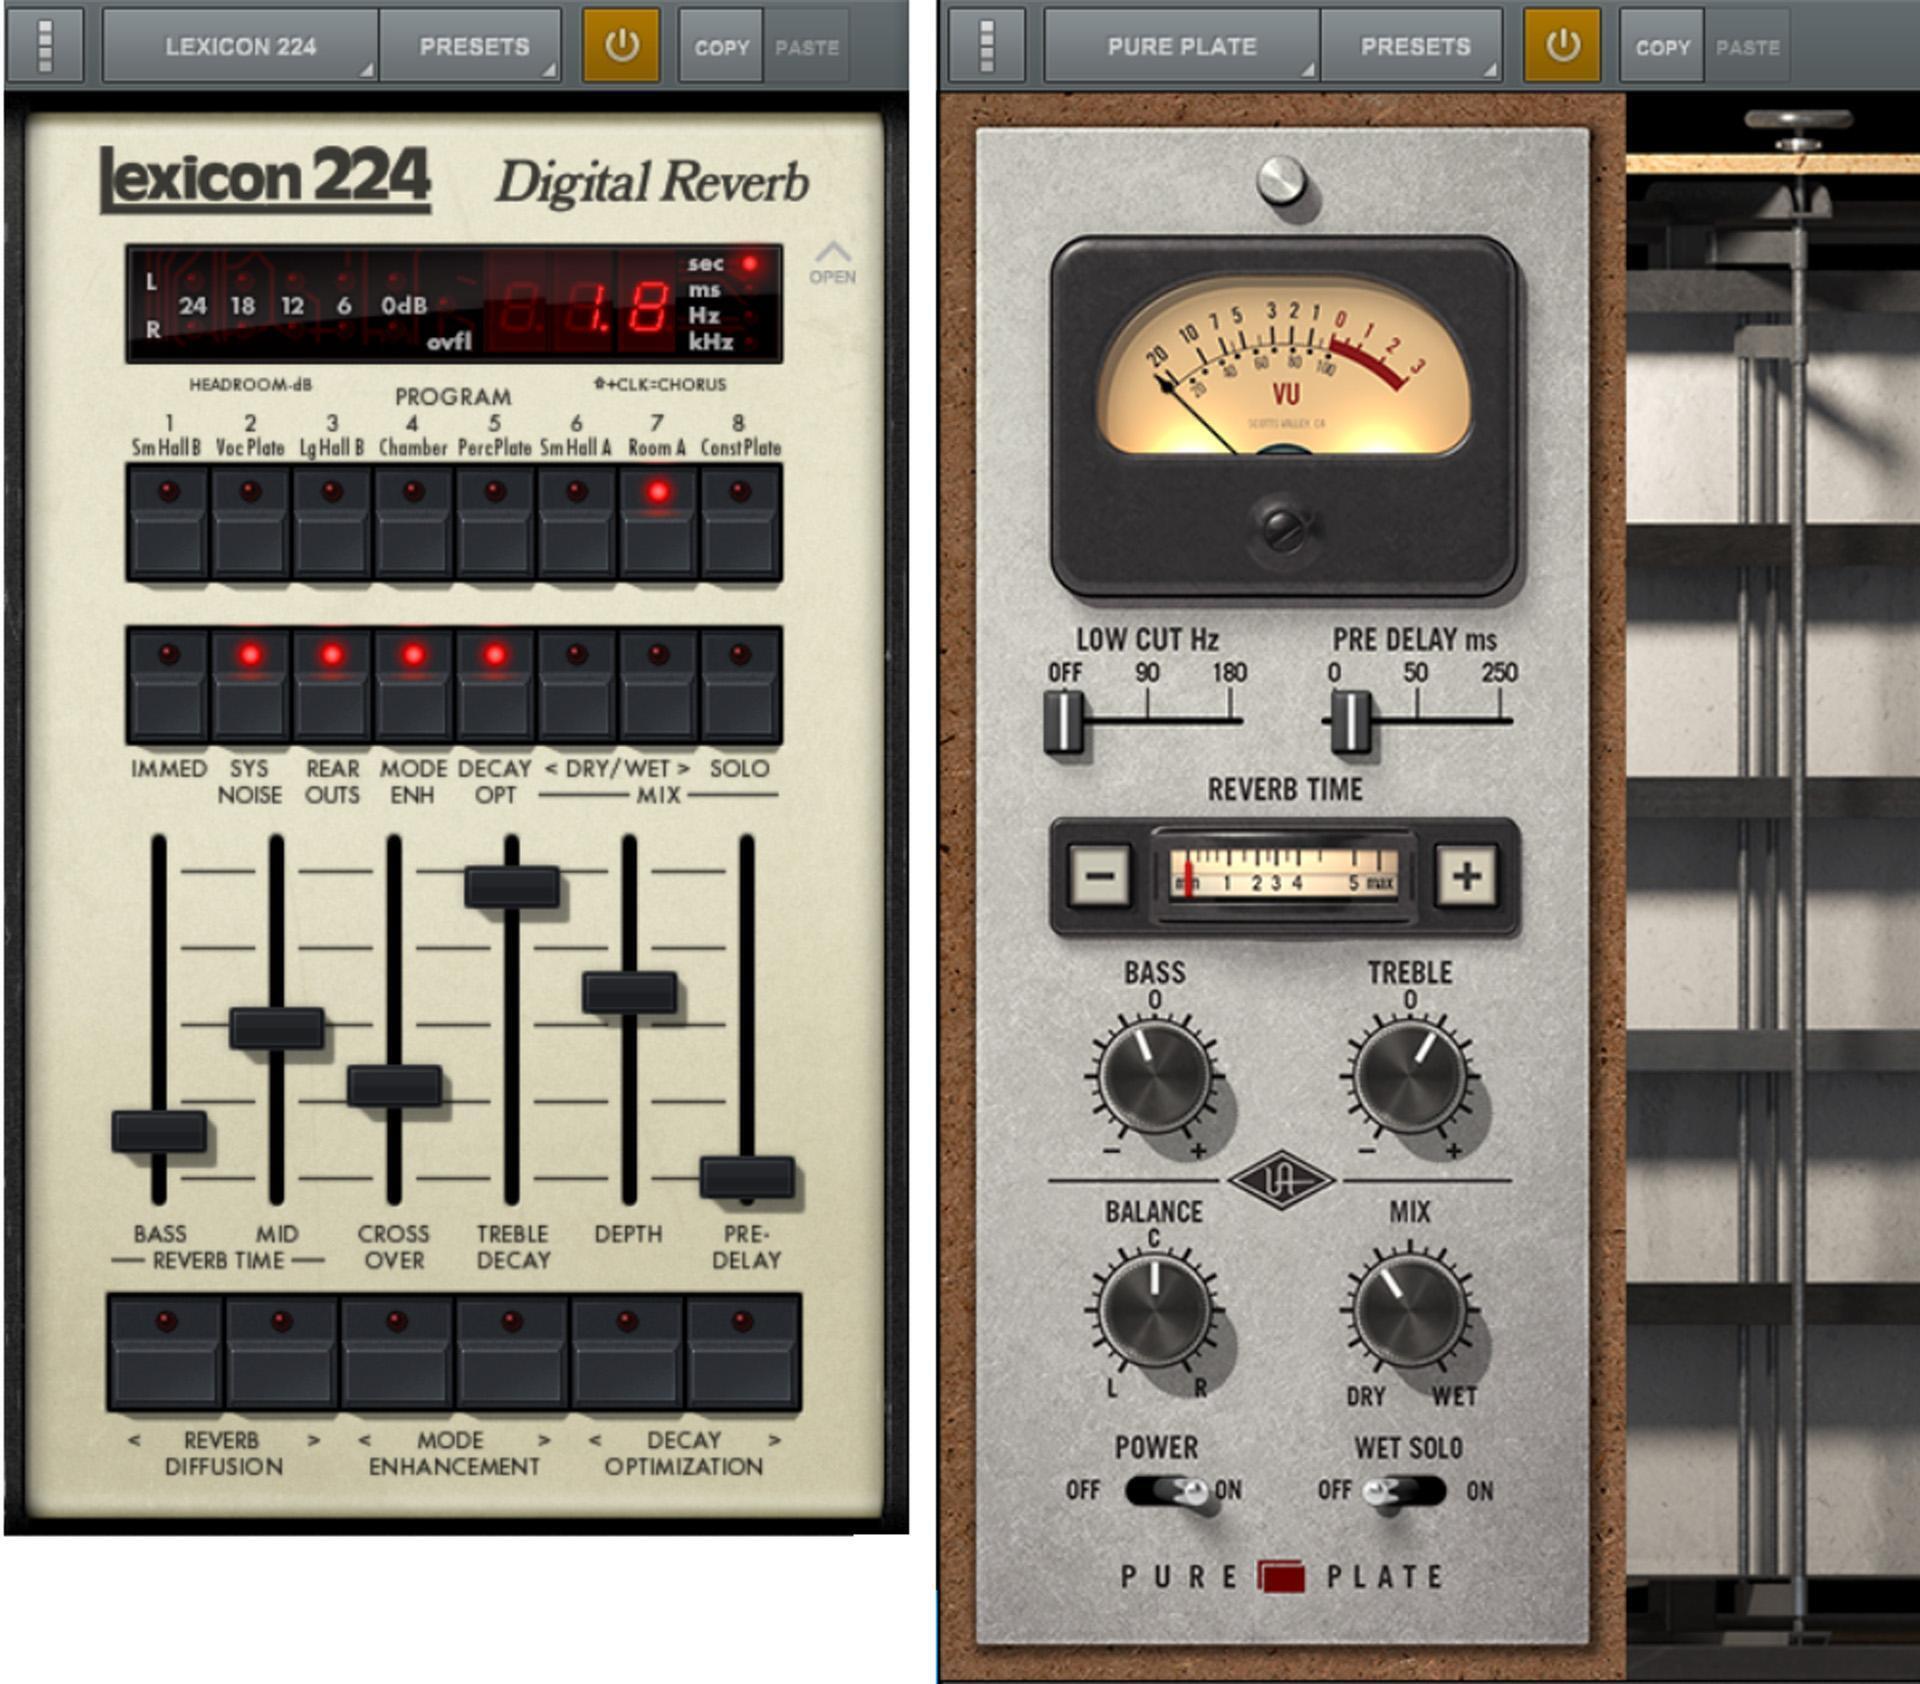Open the Pure Plate plugin options menu

pyautogui.click(x=985, y=45)
